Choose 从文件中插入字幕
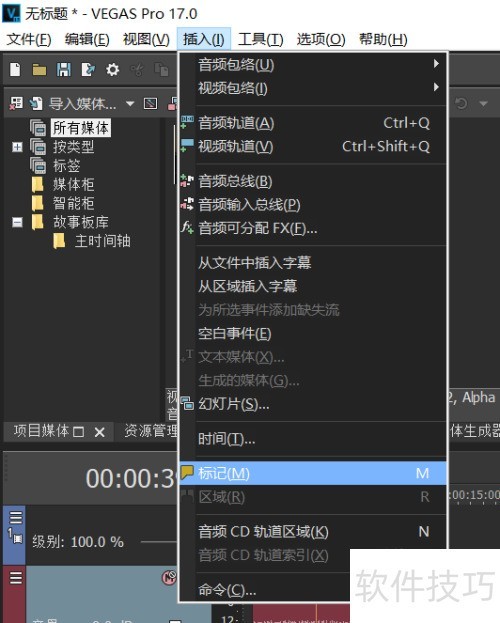 [313, 263]
